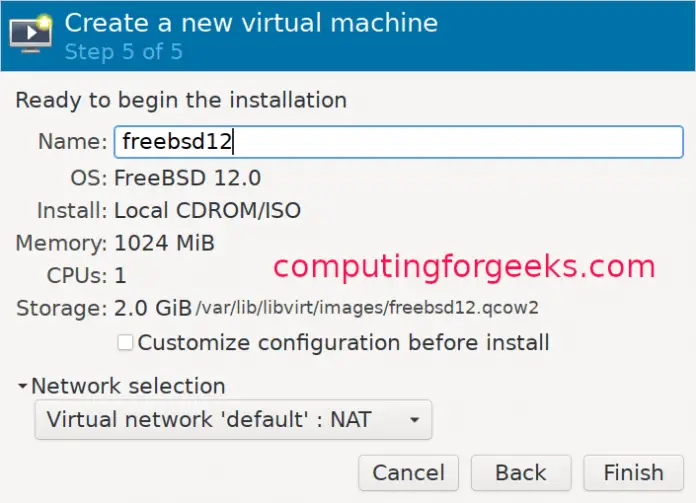Collapse the Network selection expander
The width and height of the screenshot is (696, 503).
coord(121,386)
